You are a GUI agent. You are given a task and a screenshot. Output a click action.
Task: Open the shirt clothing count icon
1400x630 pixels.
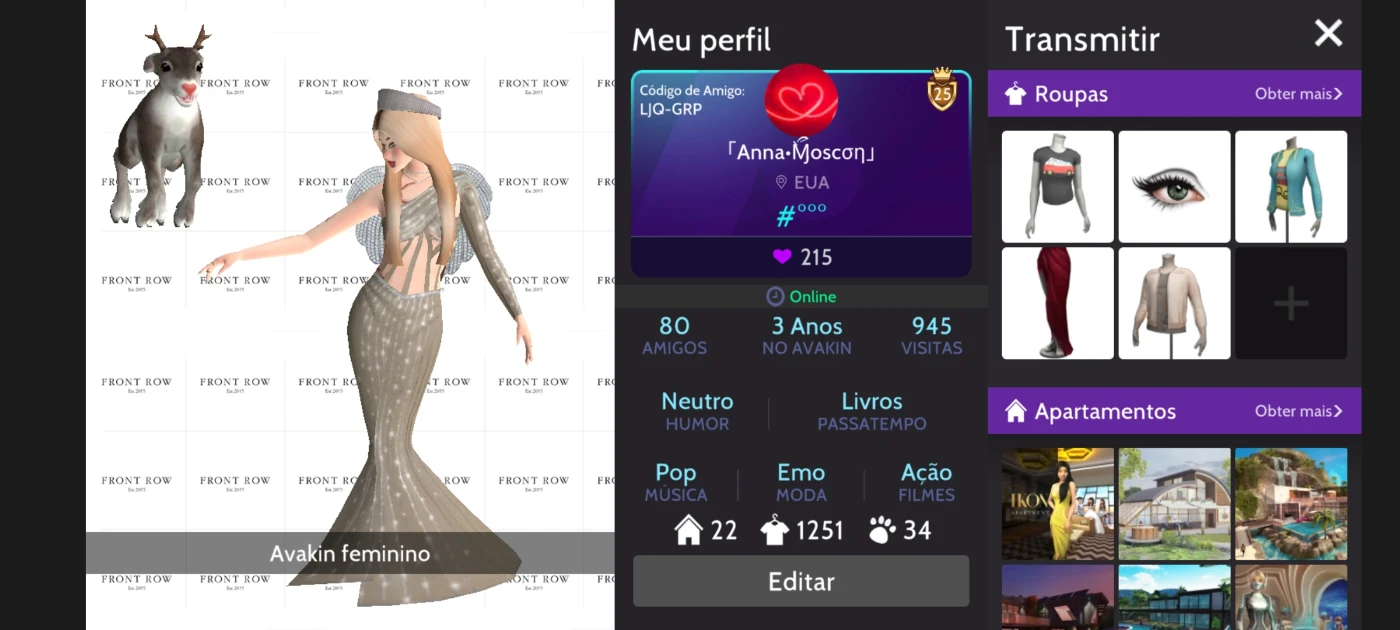(774, 530)
